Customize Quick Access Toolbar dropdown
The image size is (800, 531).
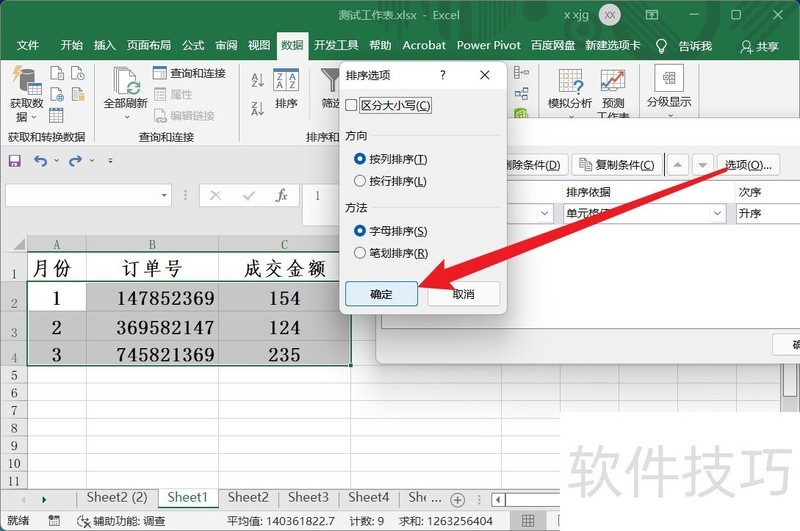tap(110, 161)
